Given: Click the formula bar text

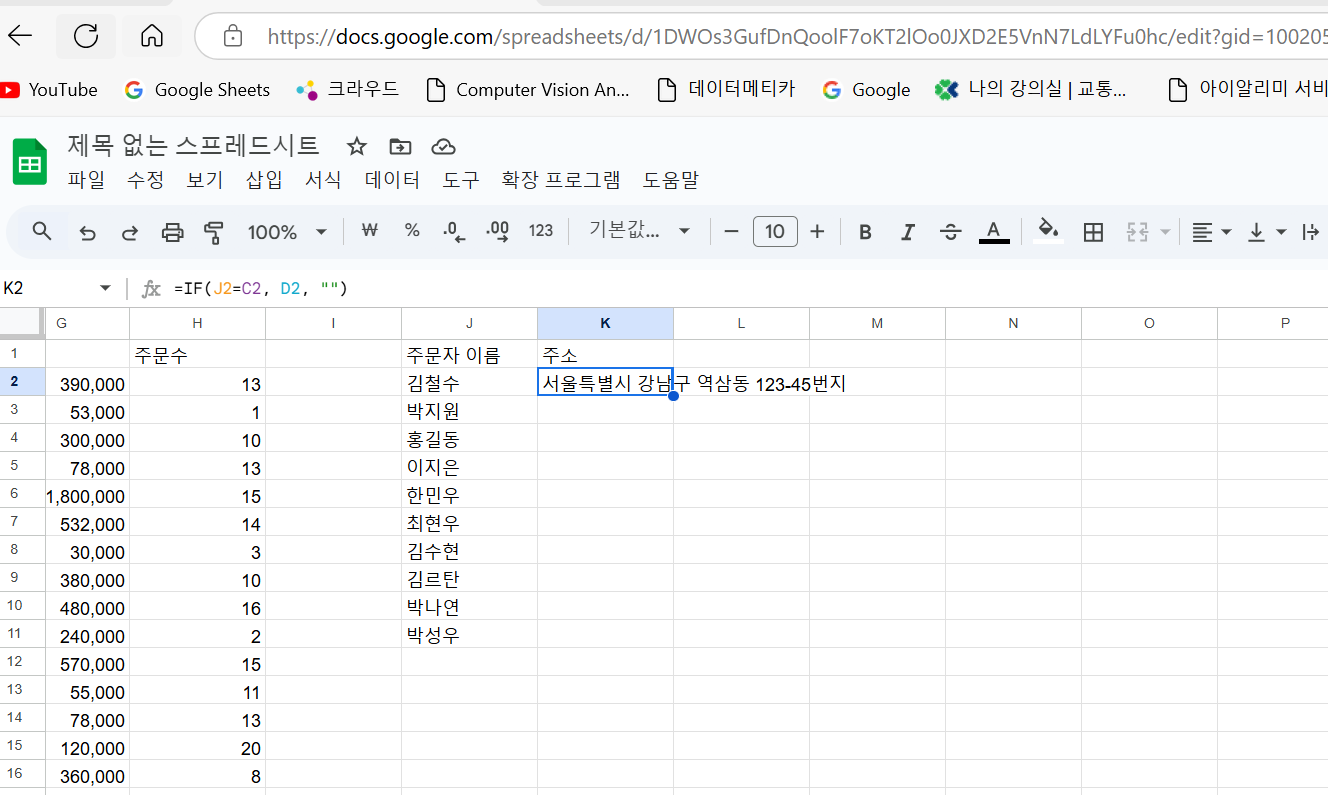Looking at the screenshot, I should [260, 289].
